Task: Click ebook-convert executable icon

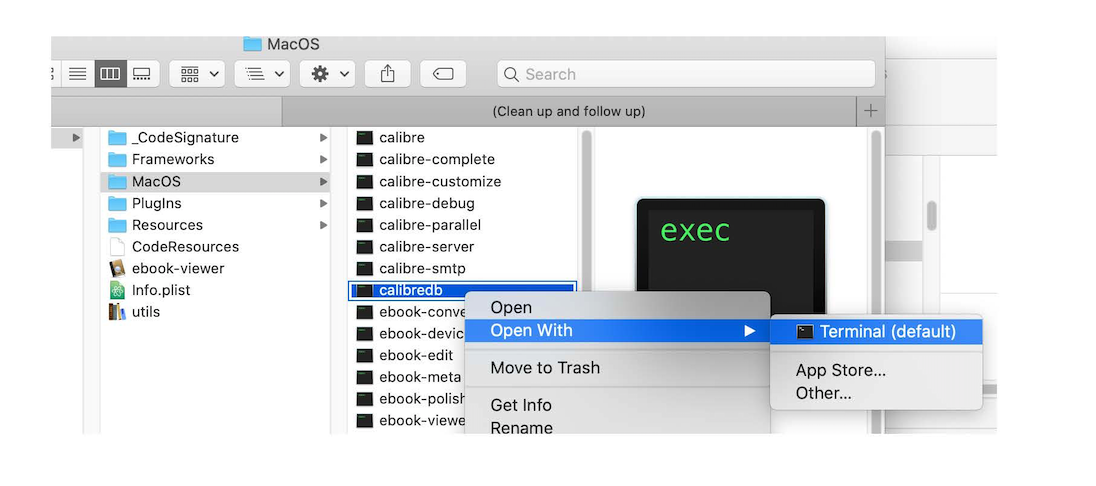Action: point(364,312)
